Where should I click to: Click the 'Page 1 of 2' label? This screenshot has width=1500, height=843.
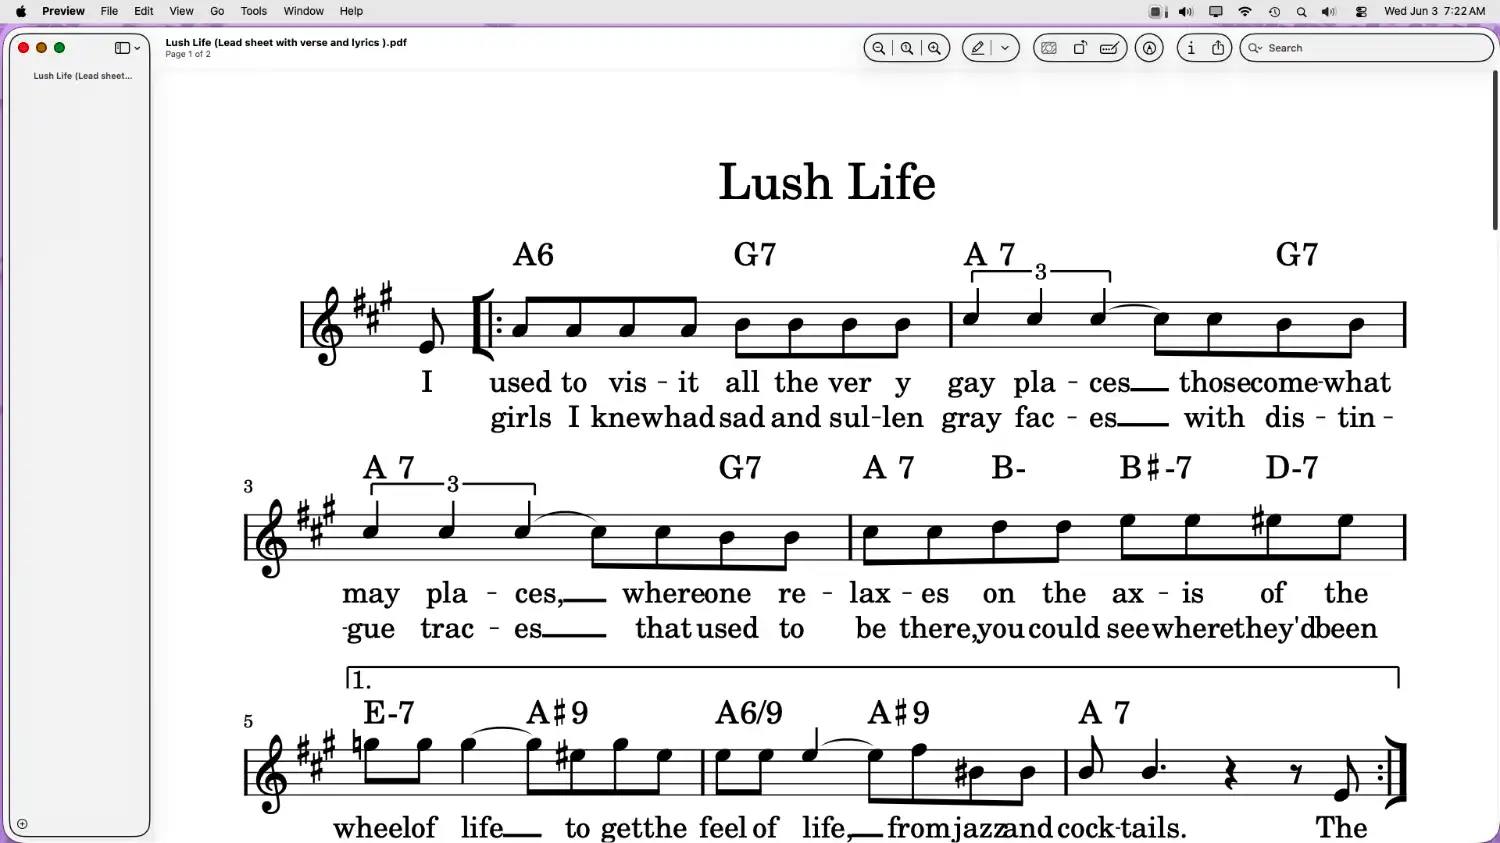click(x=188, y=54)
